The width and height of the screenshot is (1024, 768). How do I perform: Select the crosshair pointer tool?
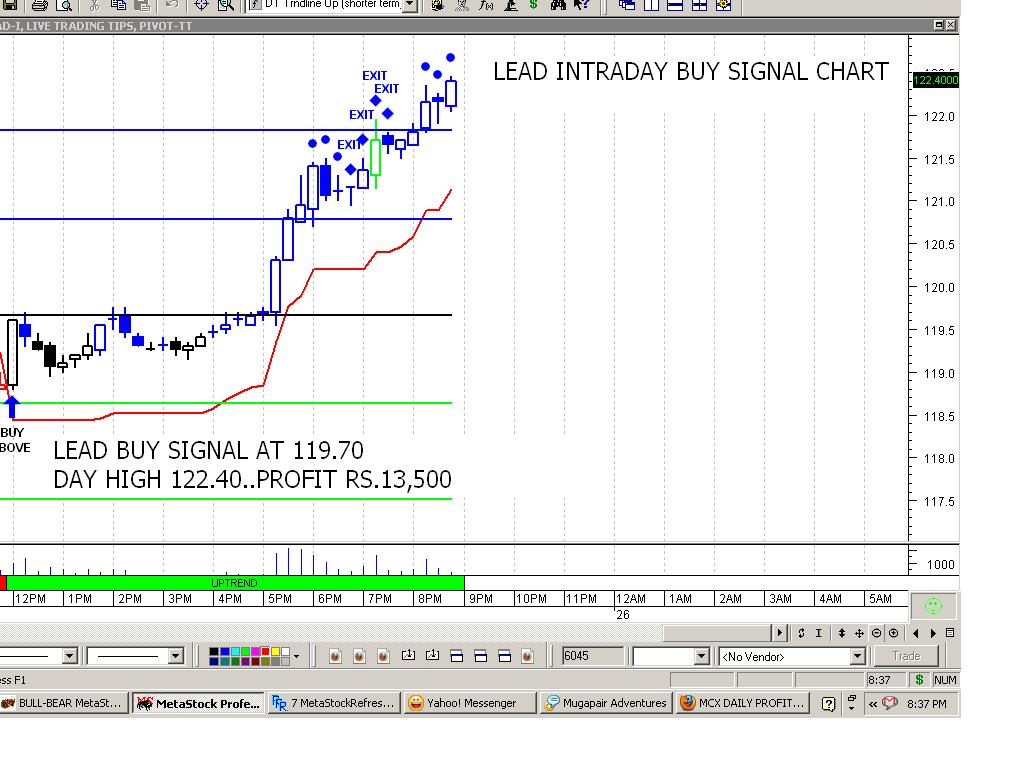pyautogui.click(x=204, y=6)
